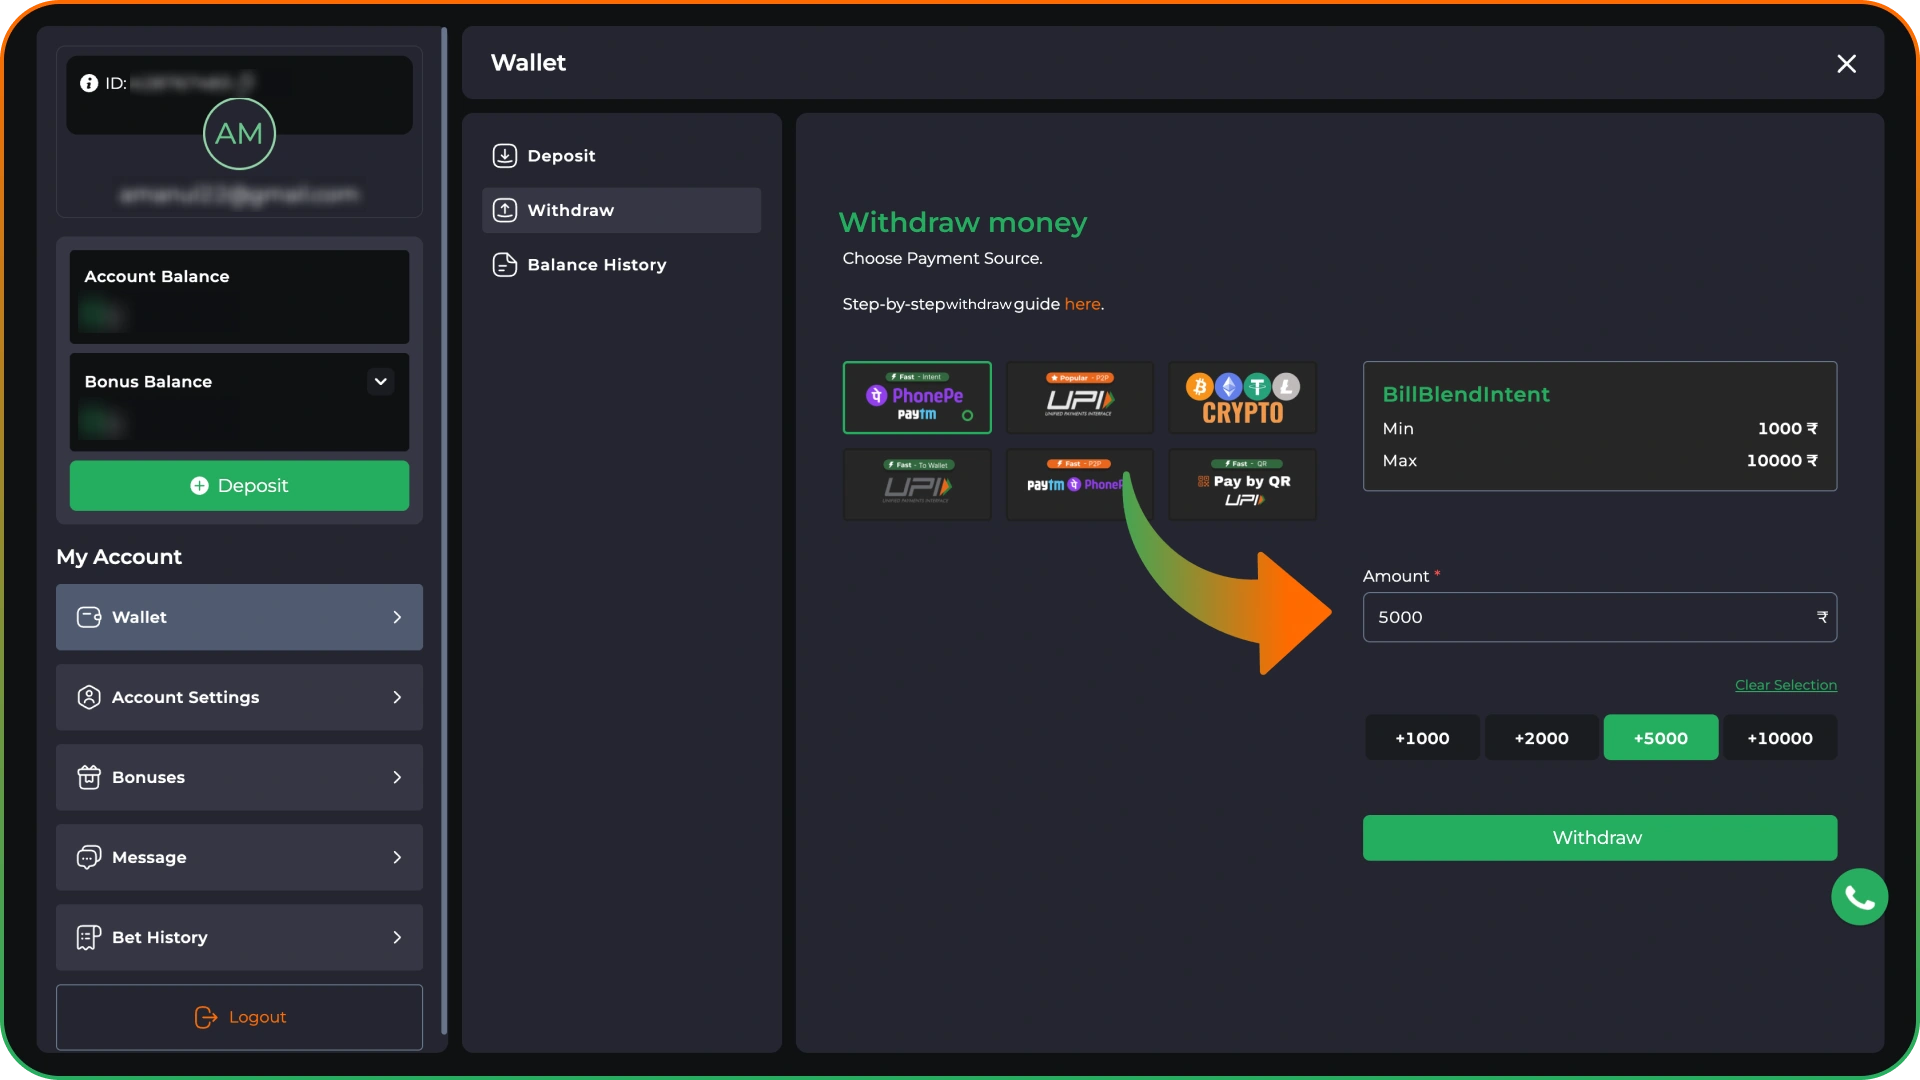Click the My Account heading
The height and width of the screenshot is (1080, 1920).
[119, 557]
